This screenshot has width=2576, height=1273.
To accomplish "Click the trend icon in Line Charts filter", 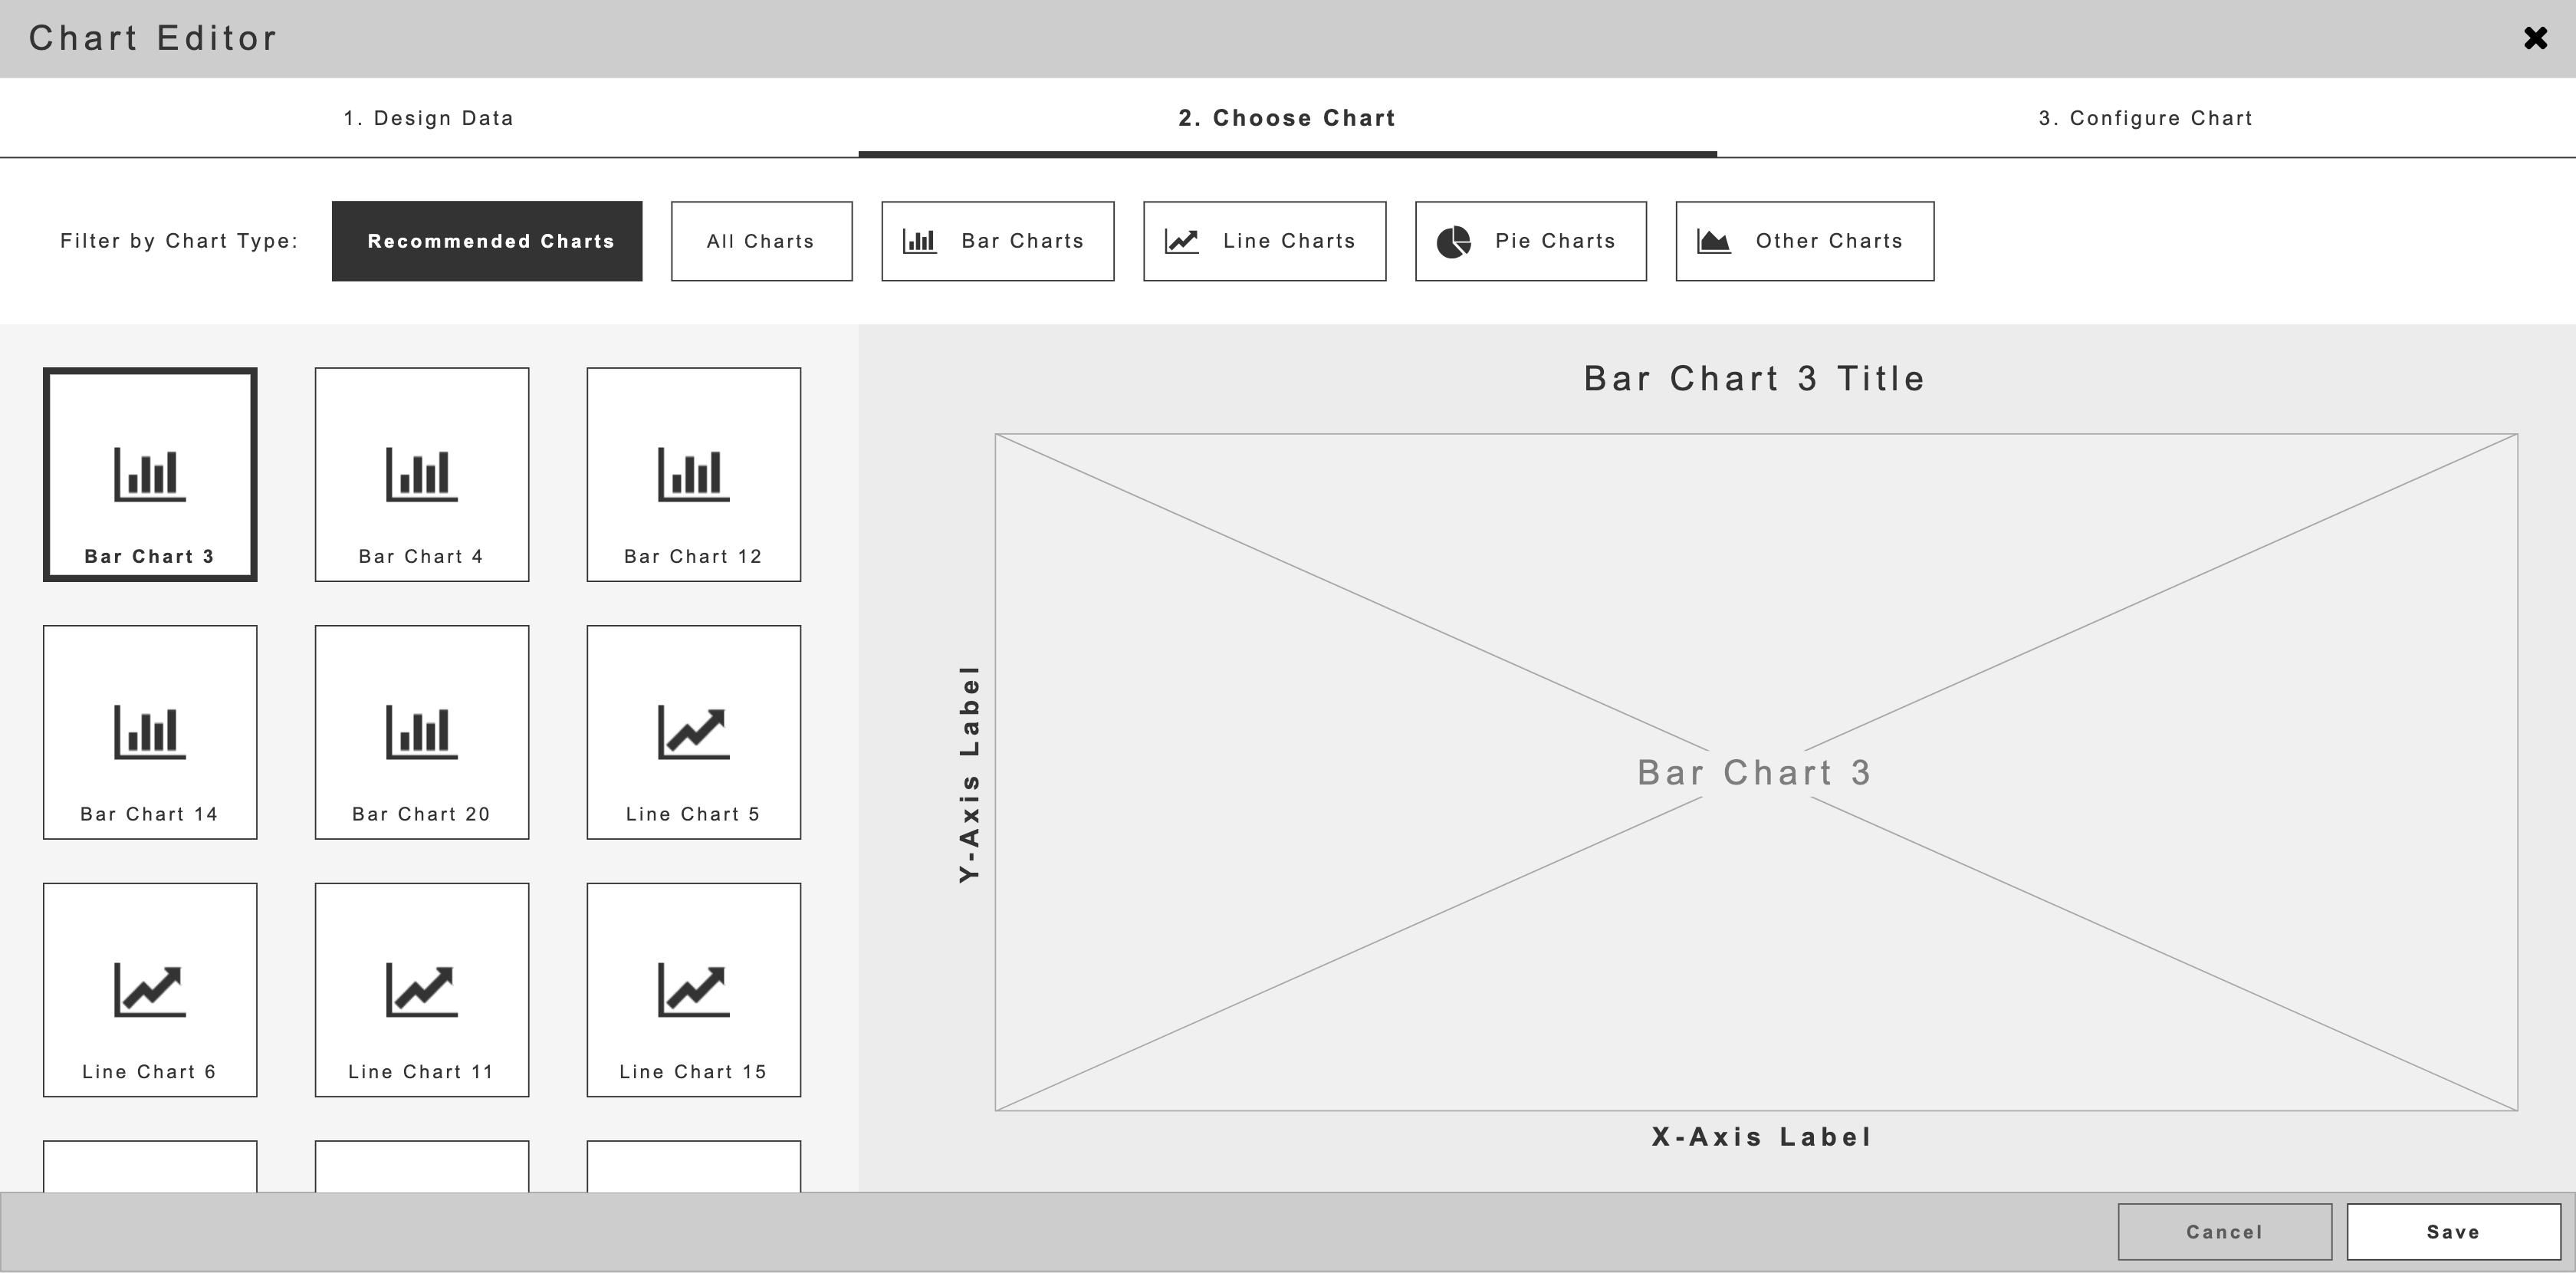I will 1182,241.
